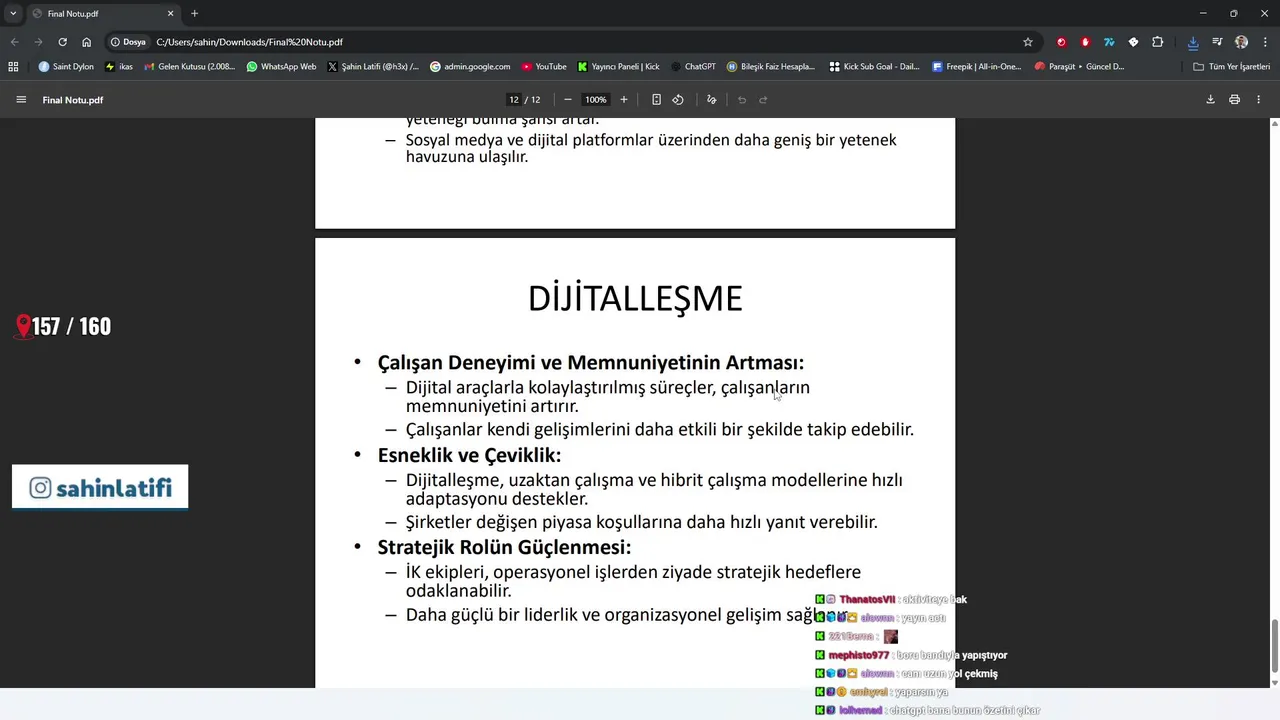
Task: Open the ChatGPT bookmark
Action: pos(693,67)
